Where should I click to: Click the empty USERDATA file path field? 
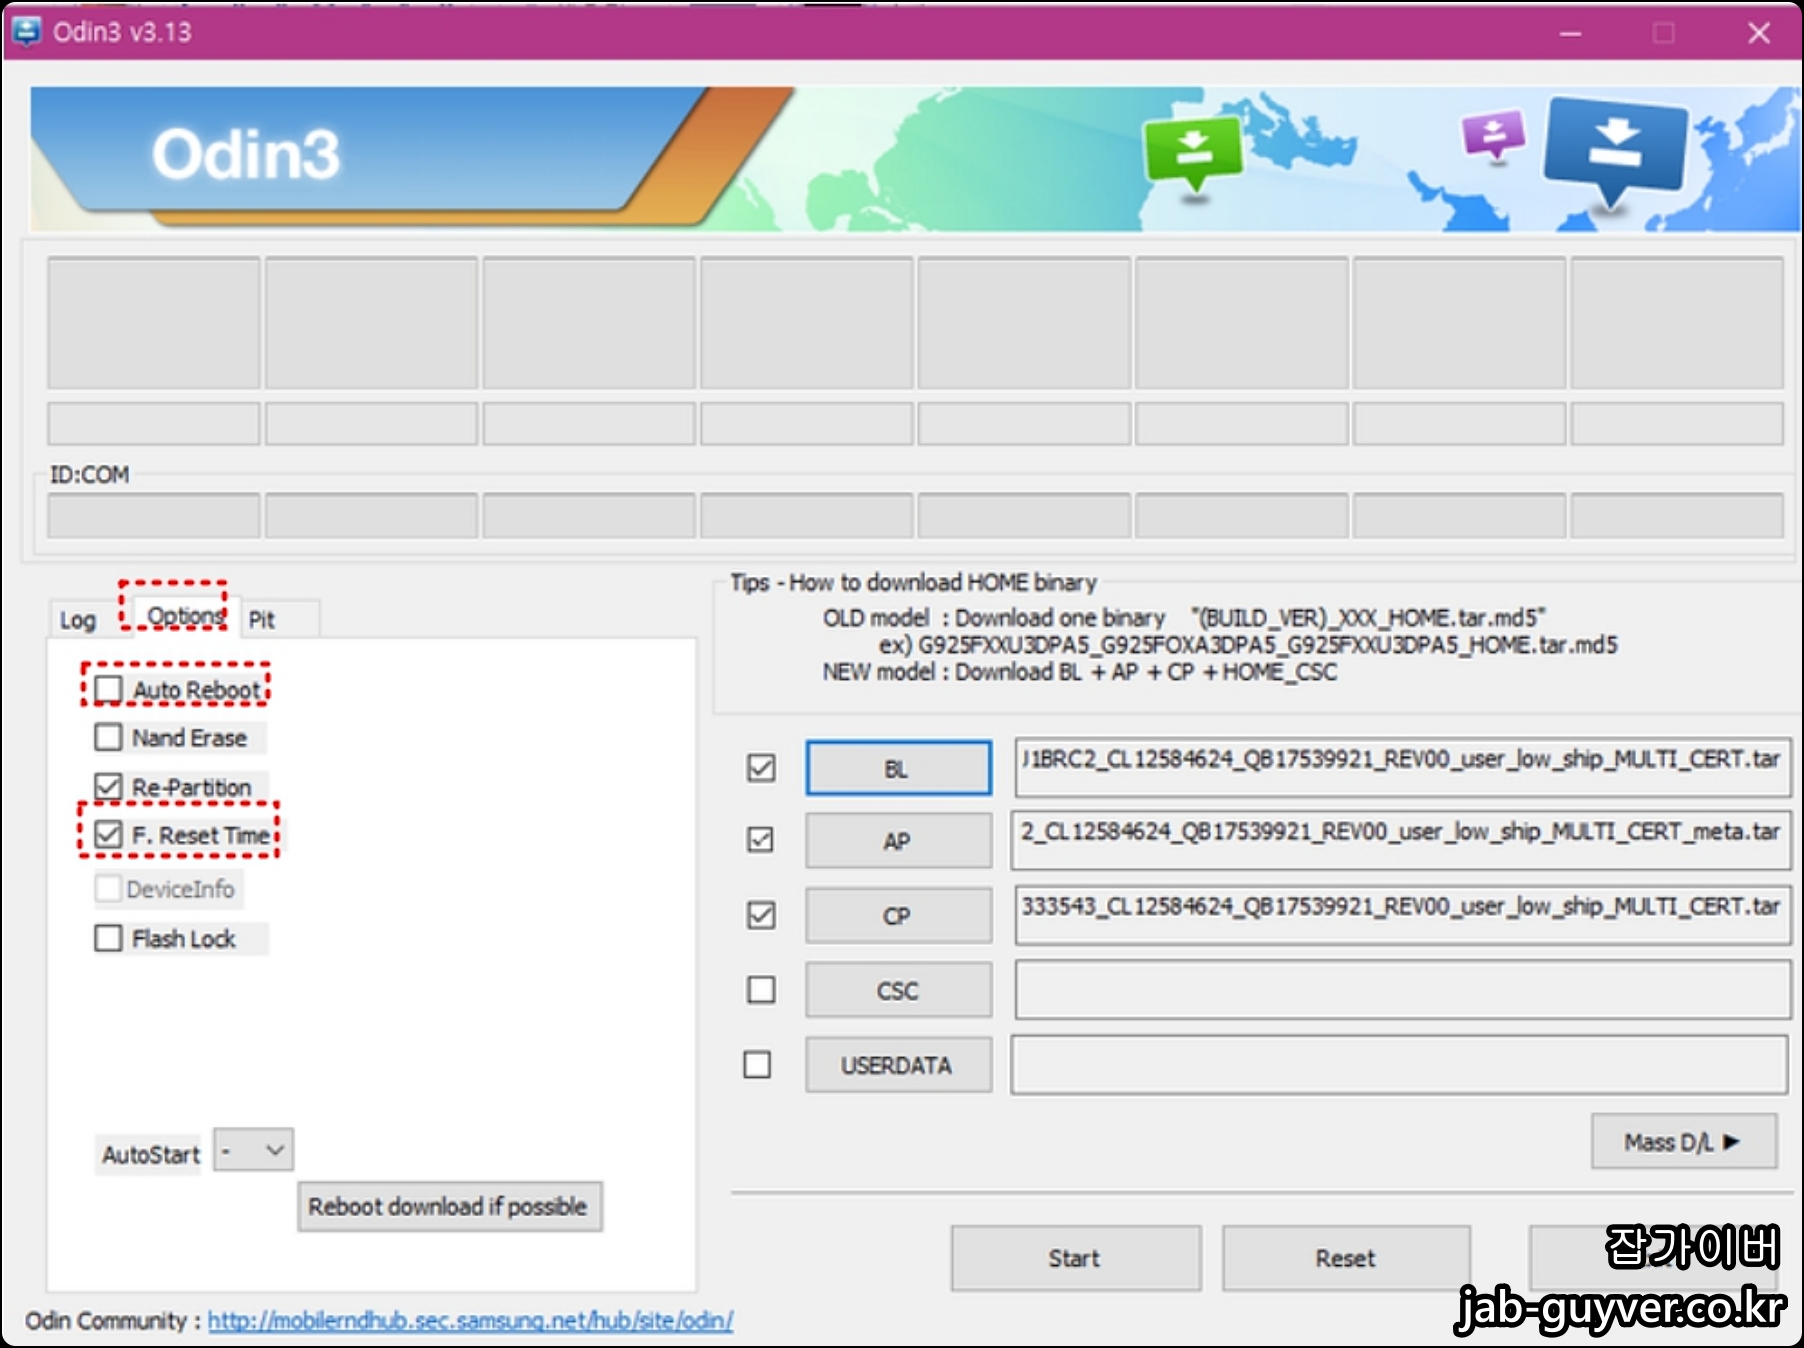pyautogui.click(x=1399, y=1065)
